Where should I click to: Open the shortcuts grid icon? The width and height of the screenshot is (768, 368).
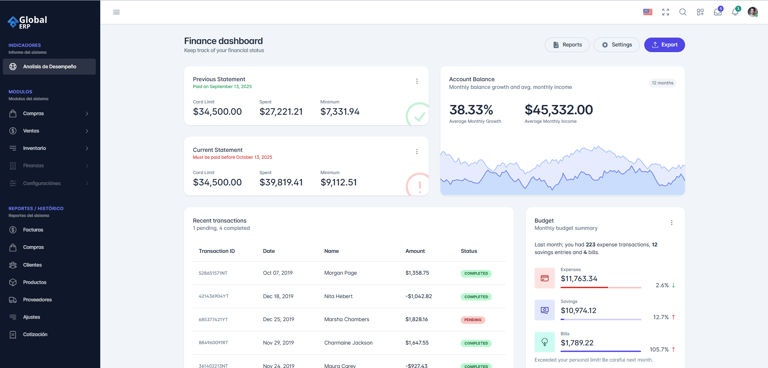[x=700, y=12]
